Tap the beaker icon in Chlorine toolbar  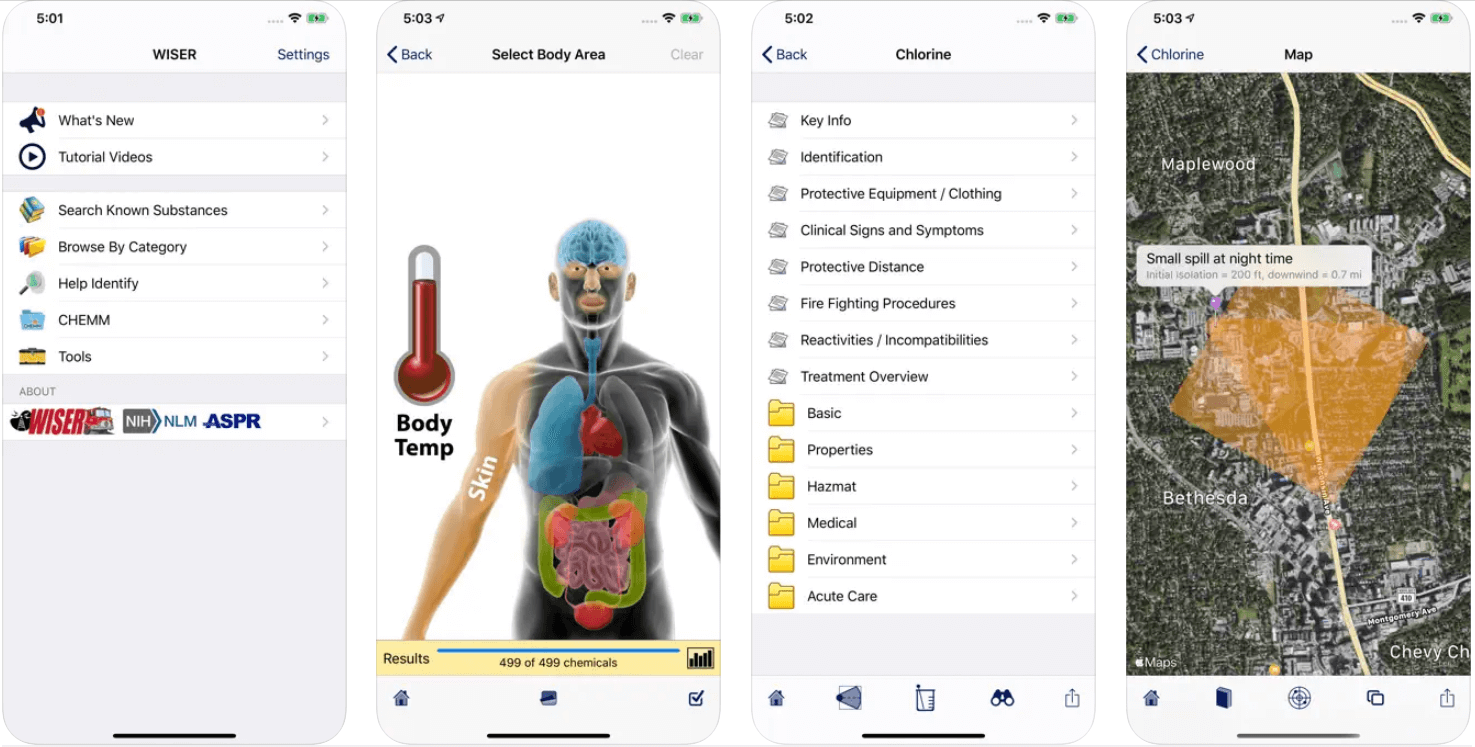click(925, 698)
